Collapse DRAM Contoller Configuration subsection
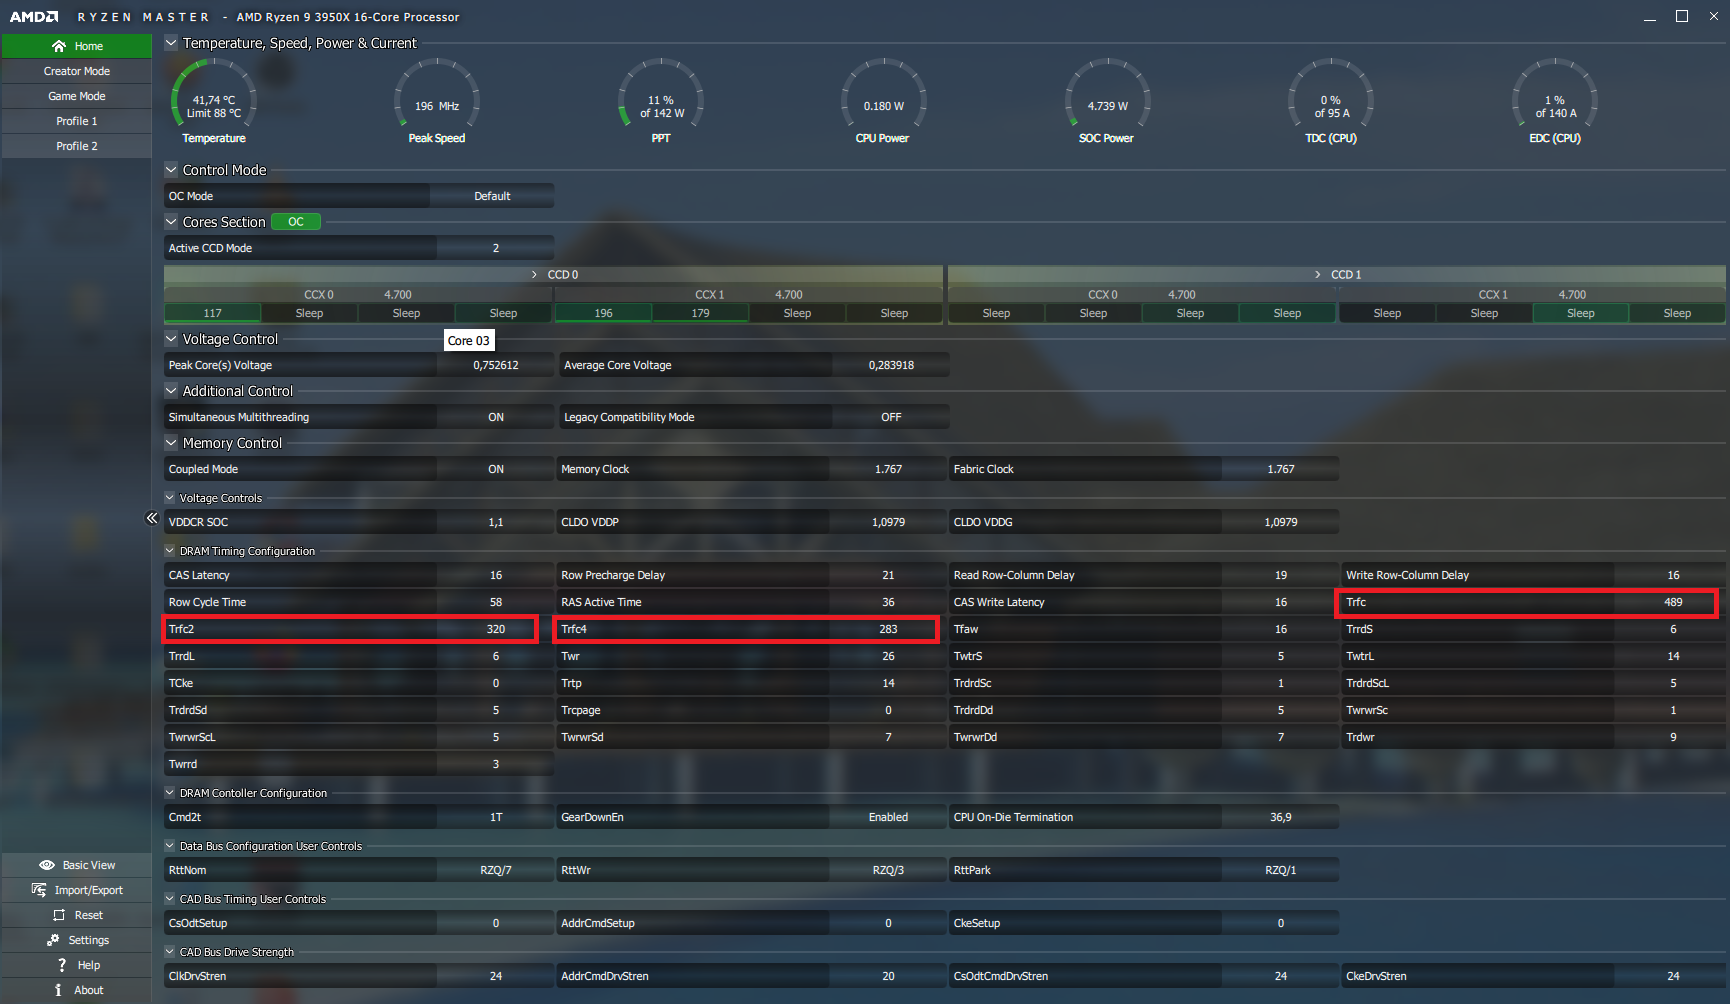The height and width of the screenshot is (1004, 1730). 170,793
